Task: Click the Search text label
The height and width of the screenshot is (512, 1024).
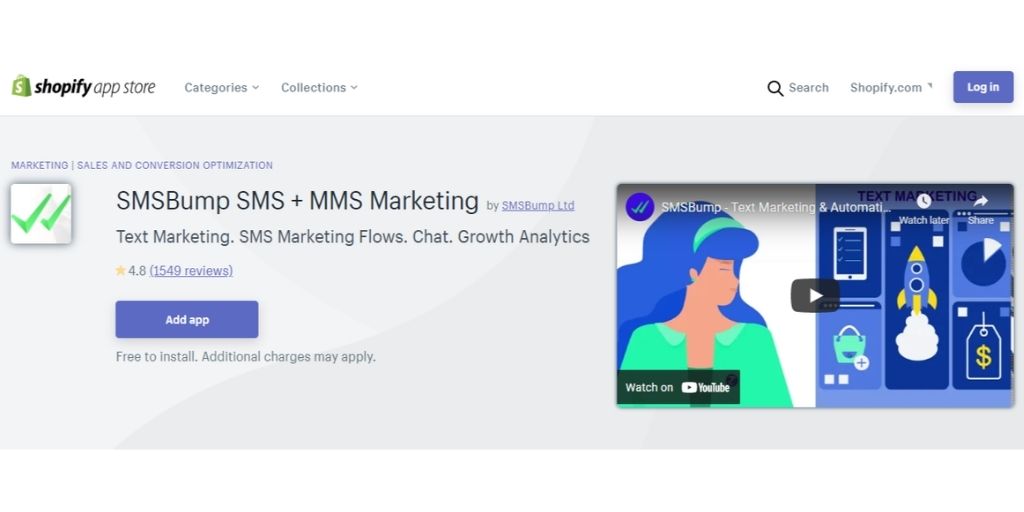Action: [808, 88]
